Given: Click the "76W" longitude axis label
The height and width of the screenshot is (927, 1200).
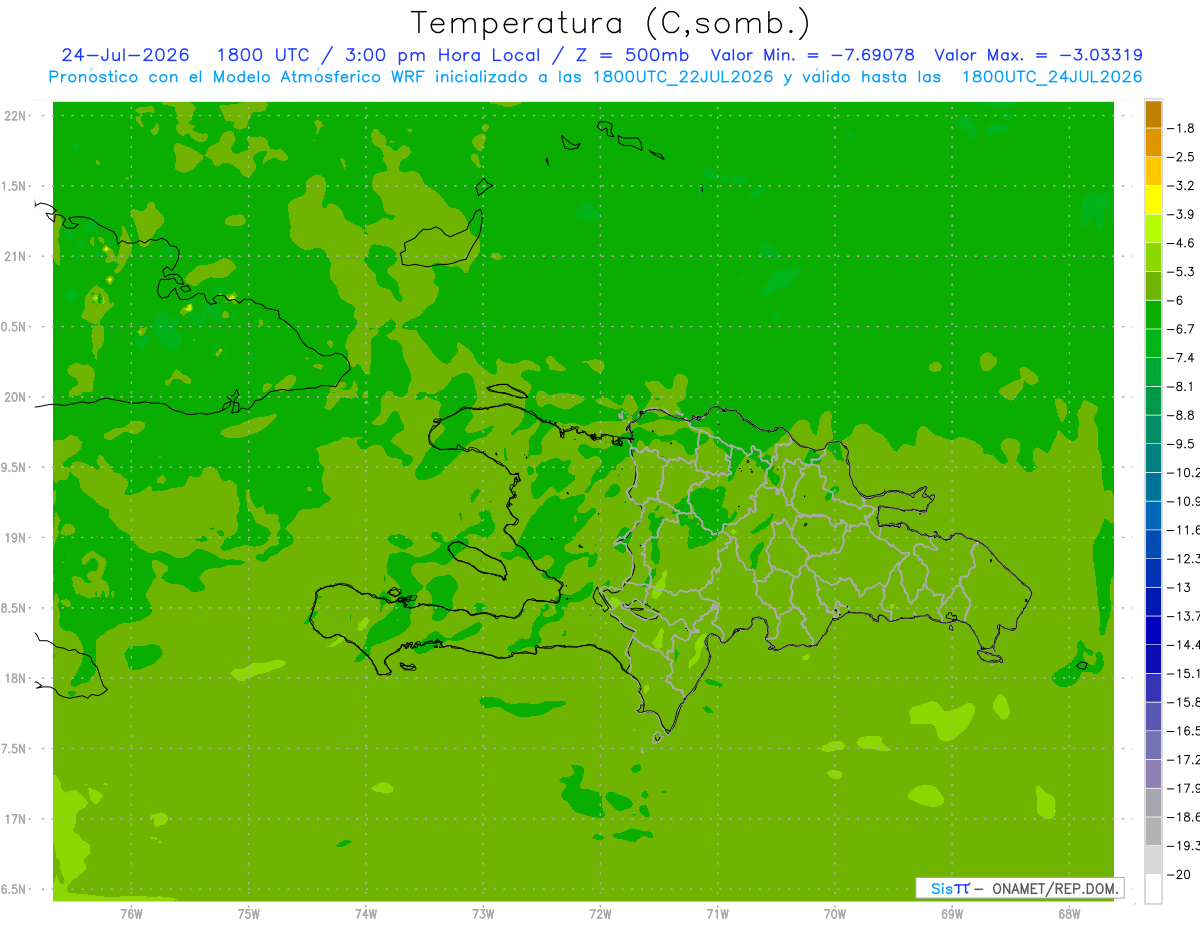Looking at the screenshot, I should pyautogui.click(x=131, y=913).
